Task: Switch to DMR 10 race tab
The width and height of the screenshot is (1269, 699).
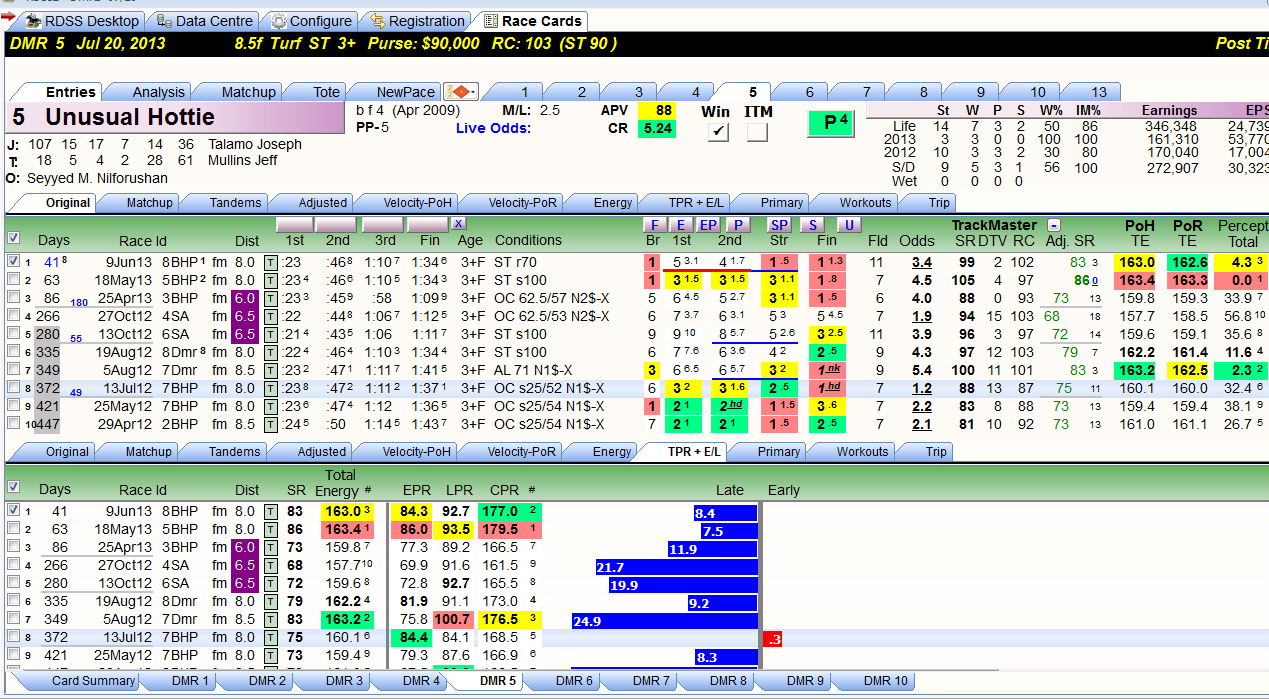Action: (x=885, y=681)
